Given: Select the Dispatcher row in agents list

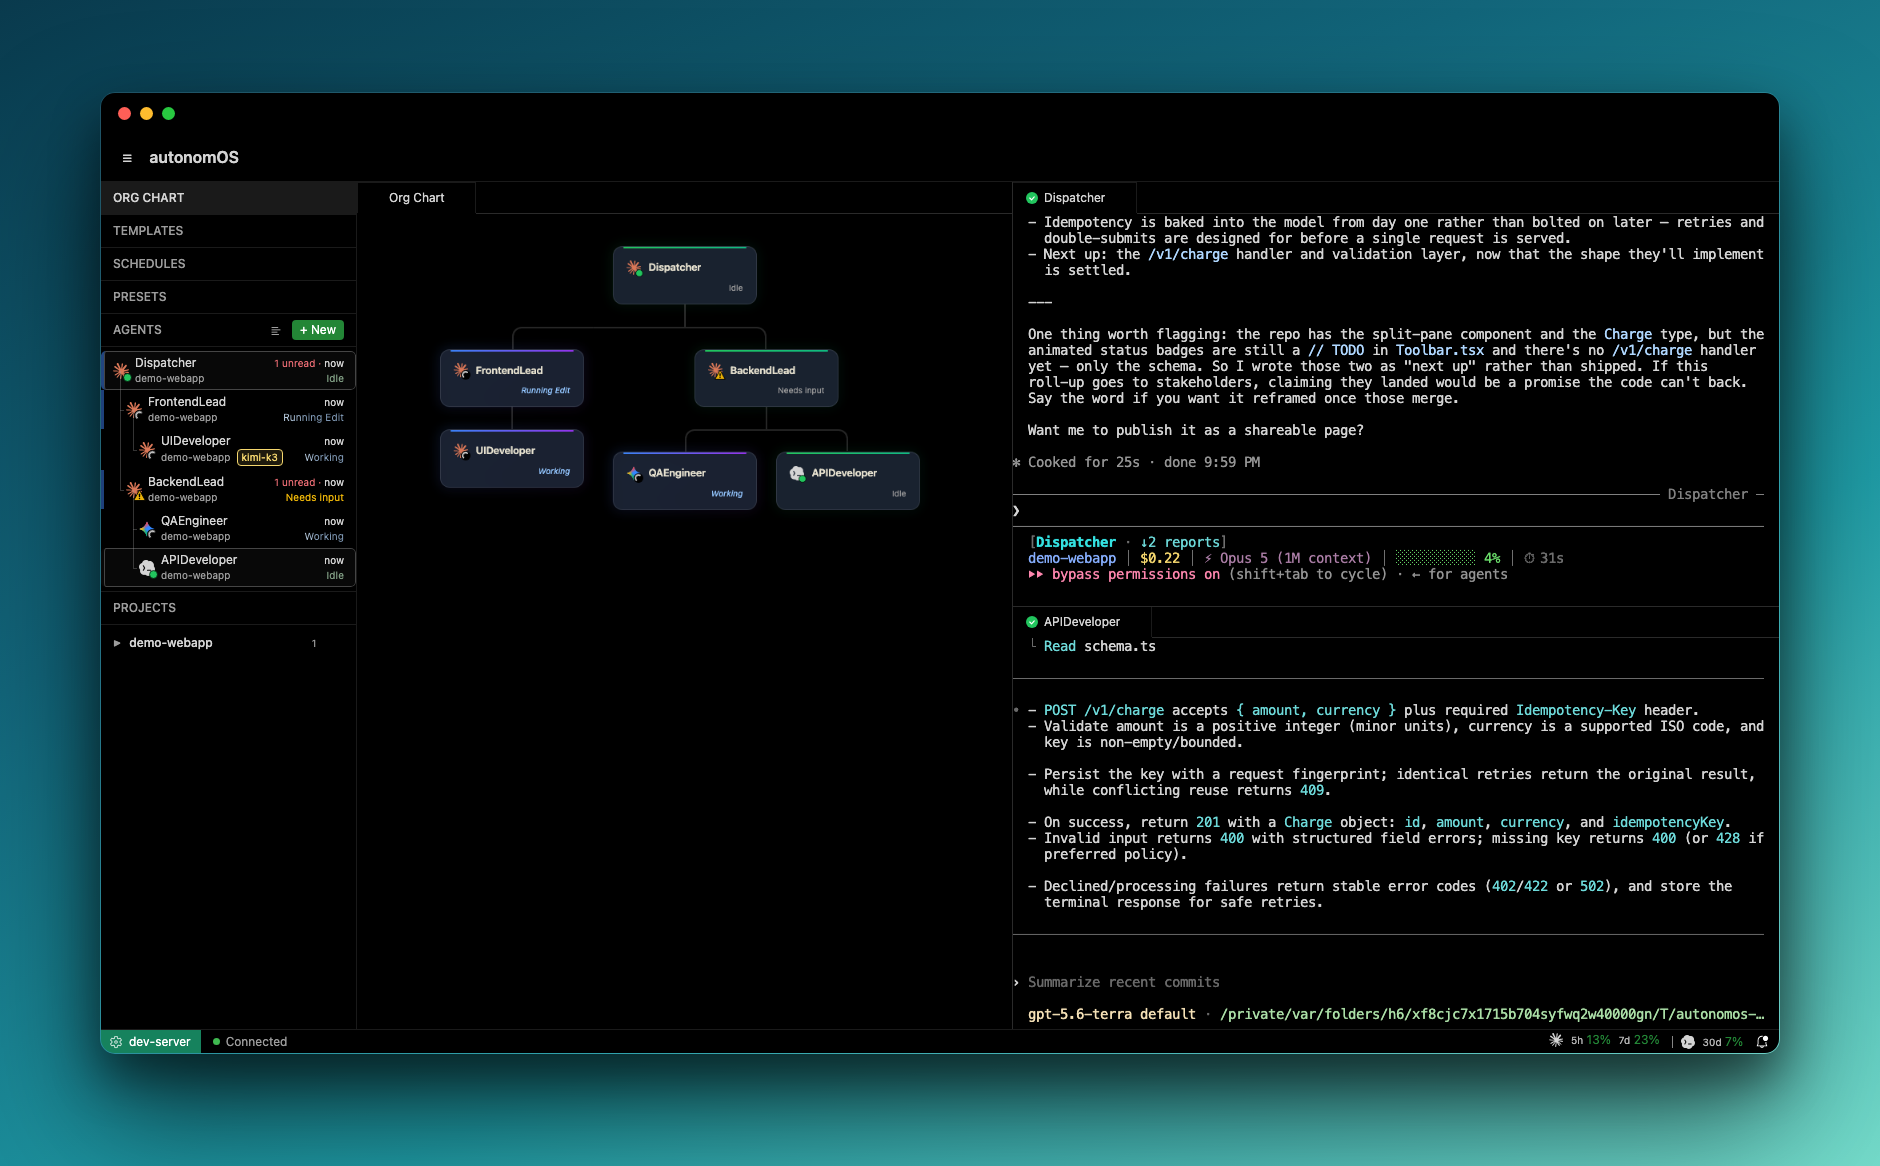Looking at the screenshot, I should [230, 370].
